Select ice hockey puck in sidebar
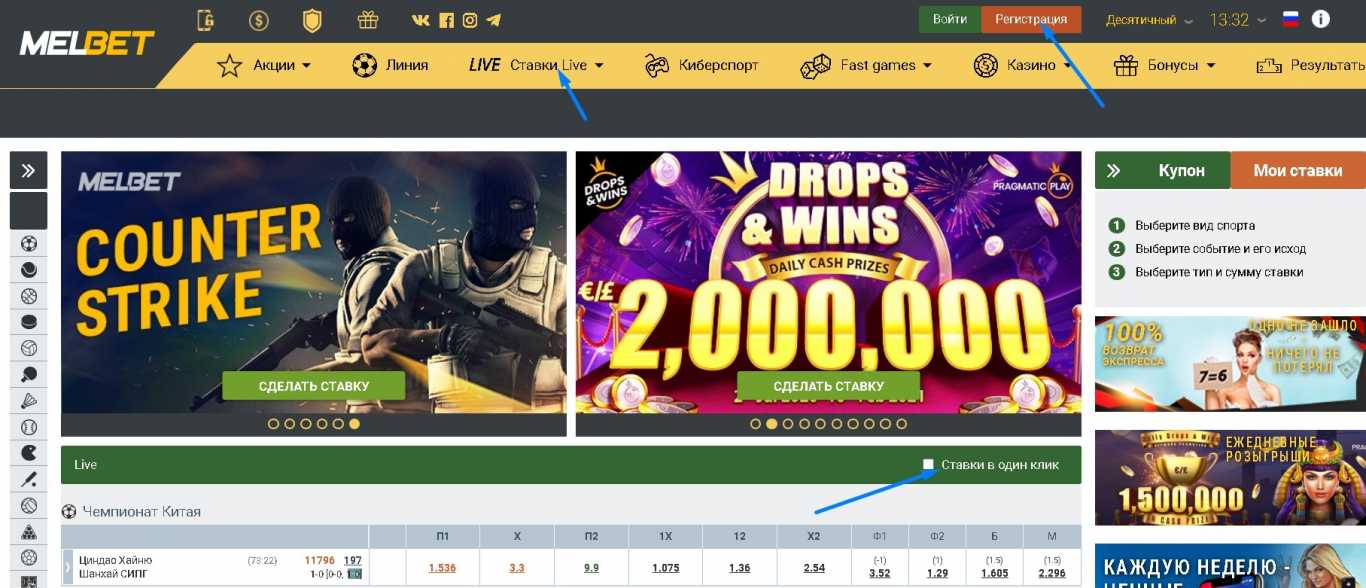Screen dimensions: 1366x588 (x=29, y=322)
